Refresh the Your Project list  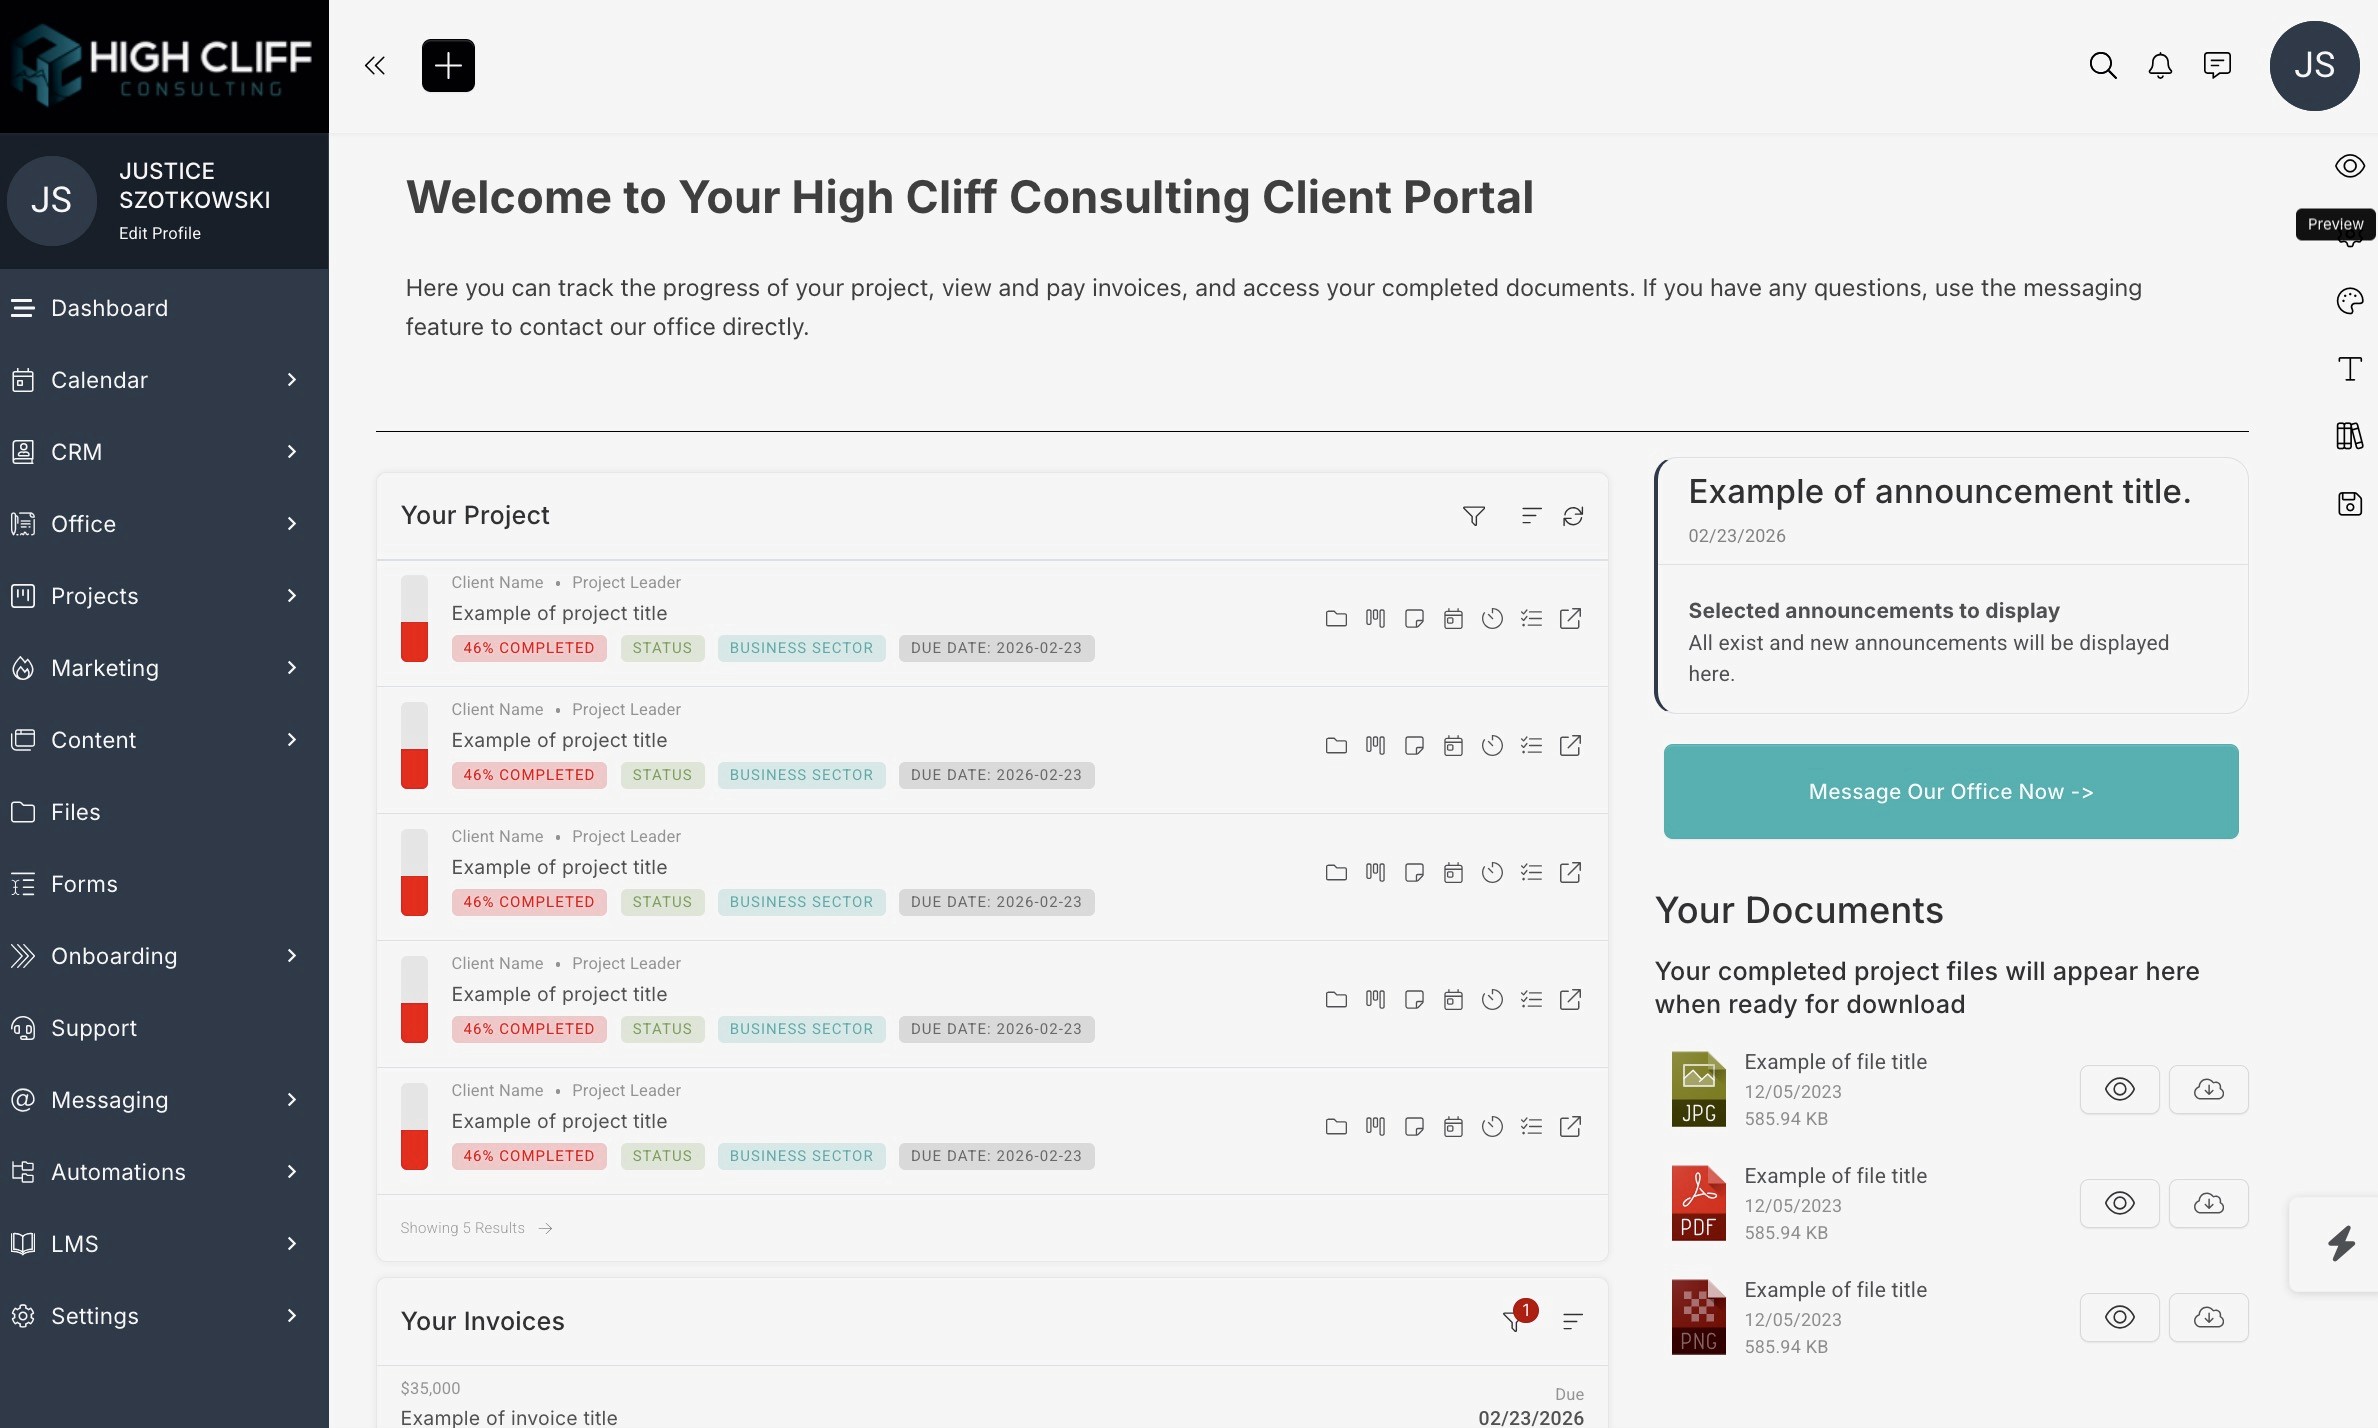1573,516
